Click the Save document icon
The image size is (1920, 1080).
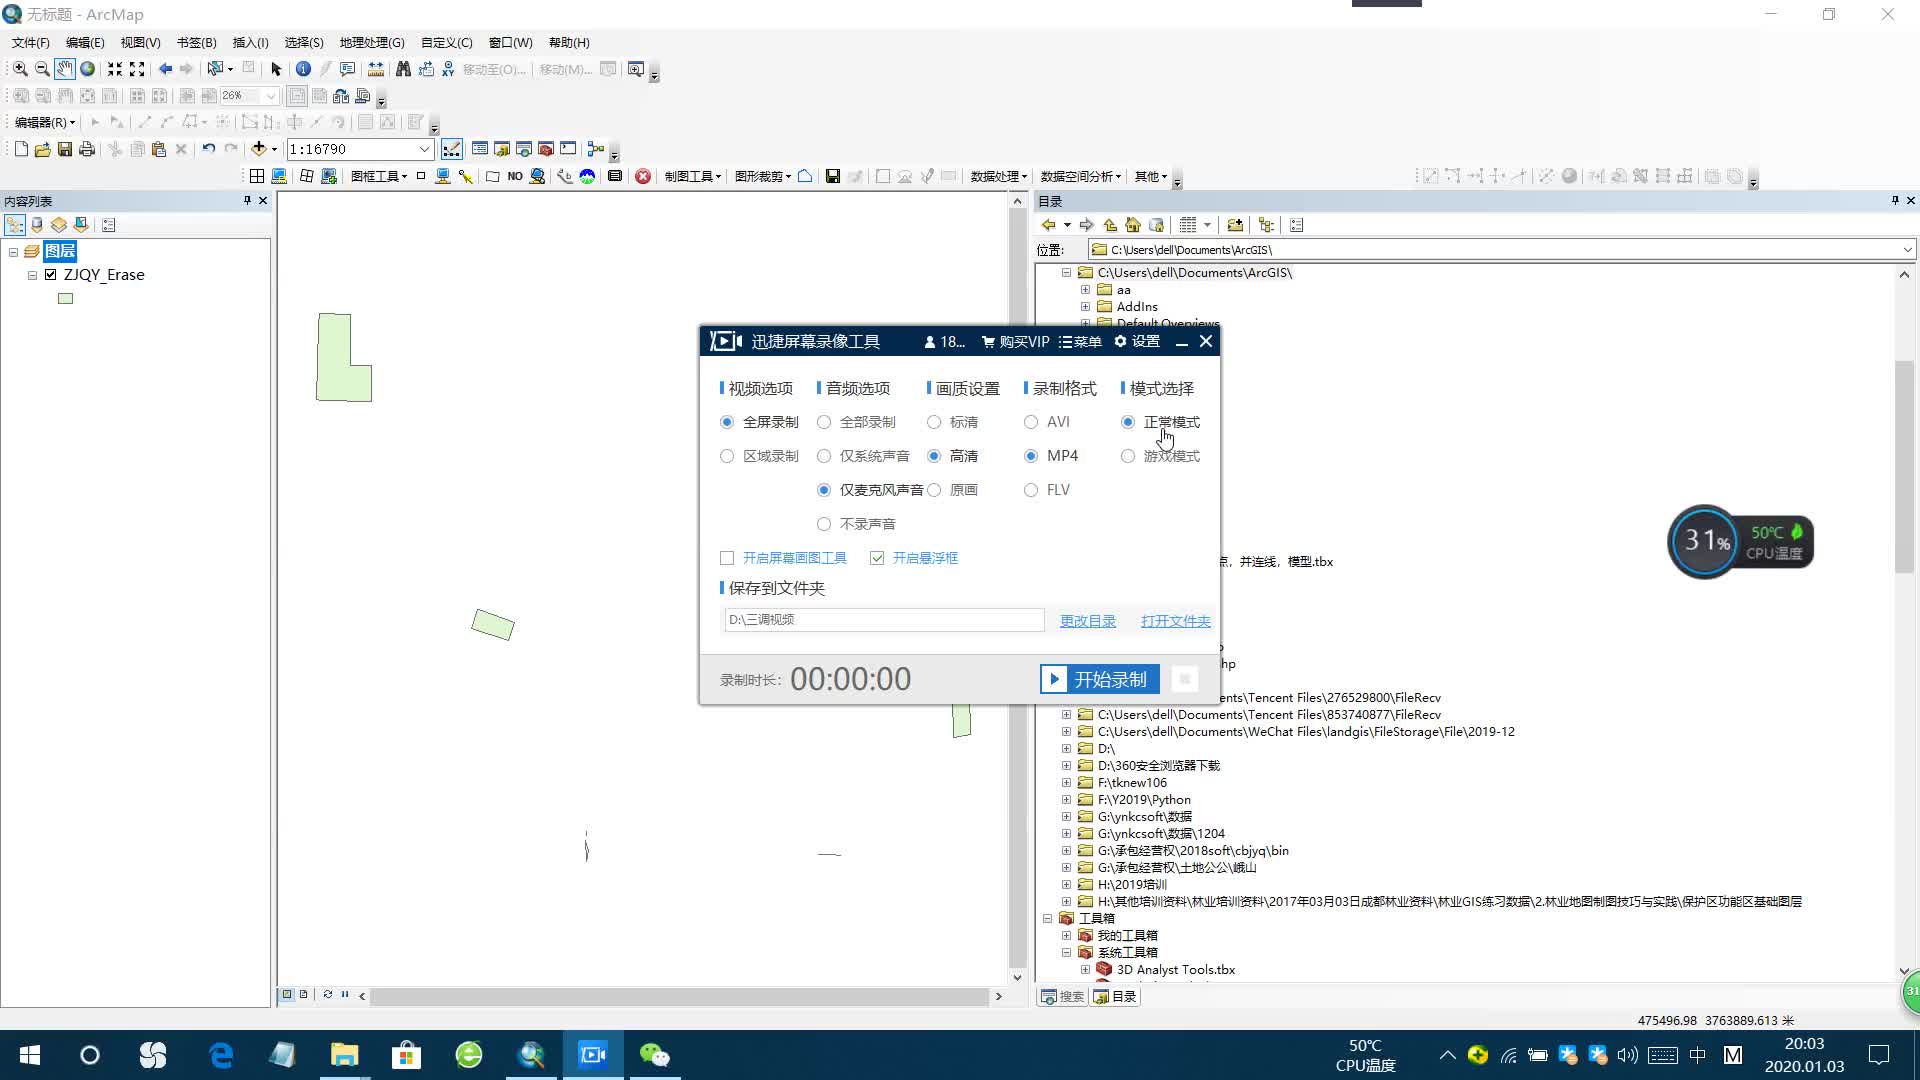click(64, 149)
